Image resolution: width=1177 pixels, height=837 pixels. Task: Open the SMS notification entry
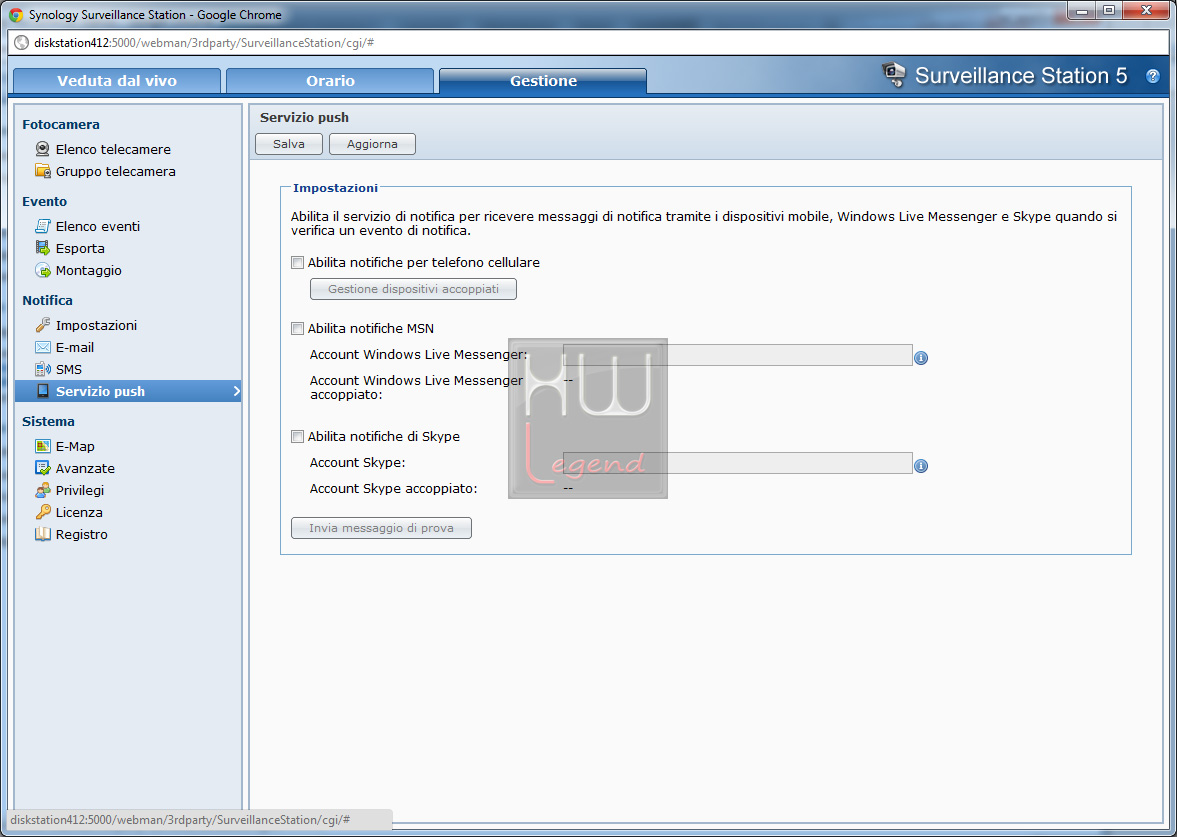click(x=69, y=369)
